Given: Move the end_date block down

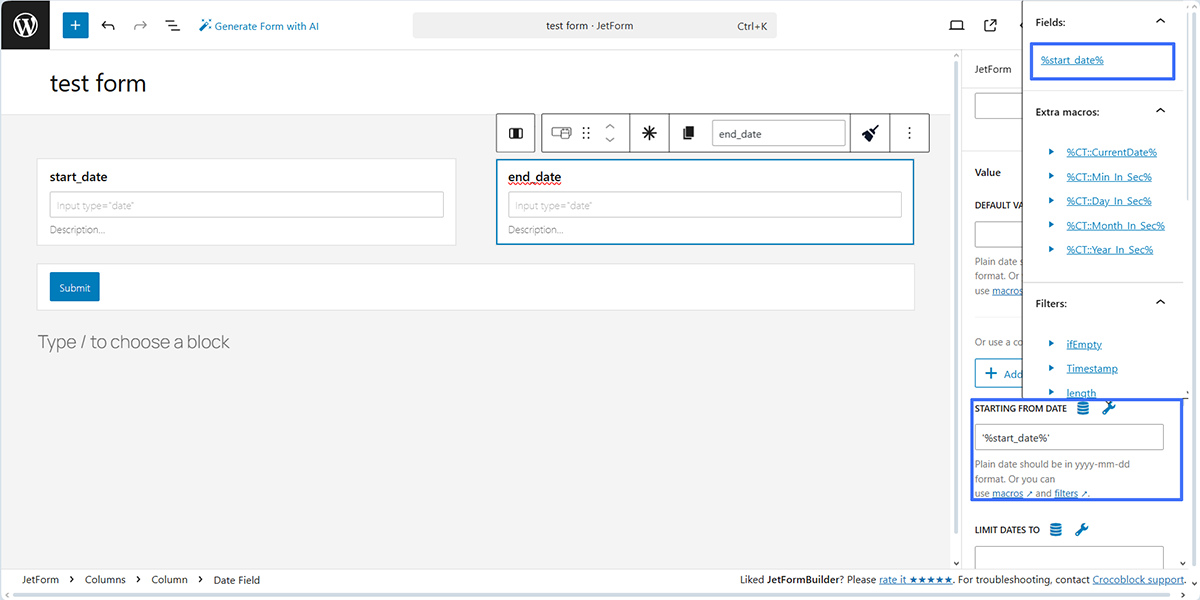Looking at the screenshot, I should coord(610,141).
